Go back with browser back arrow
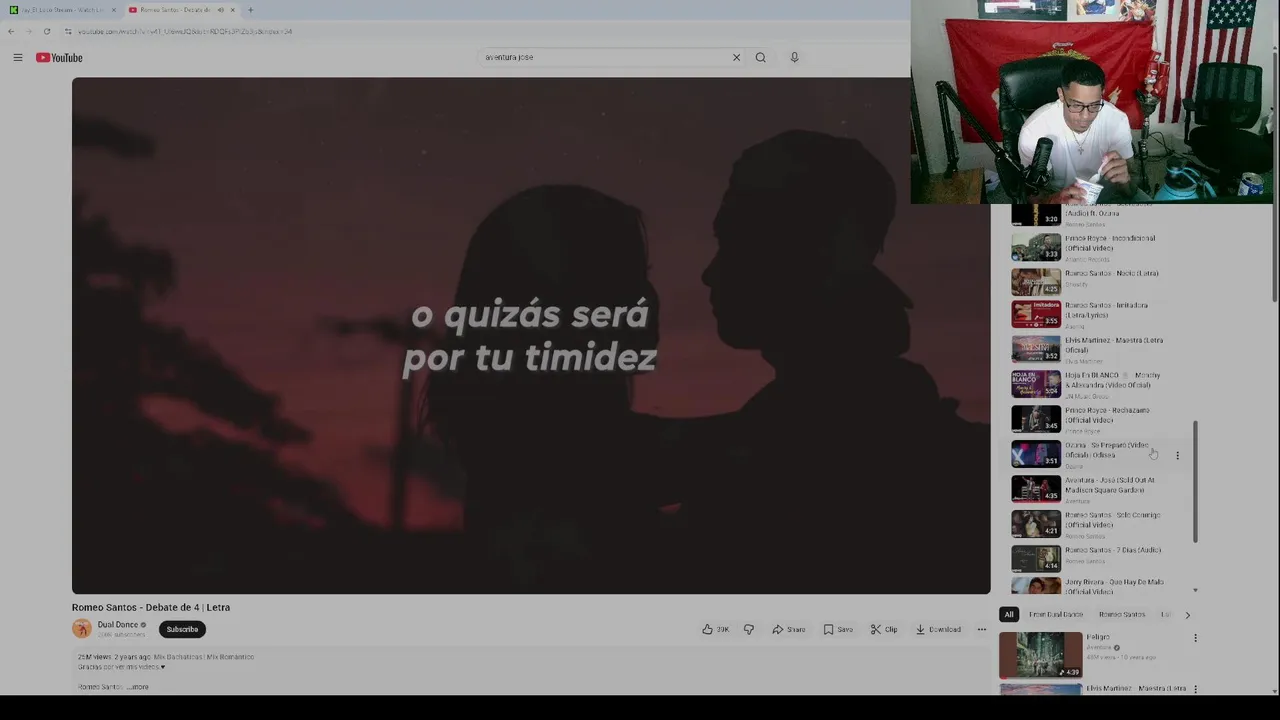Screen dimensions: 1280x720 pos(11,31)
